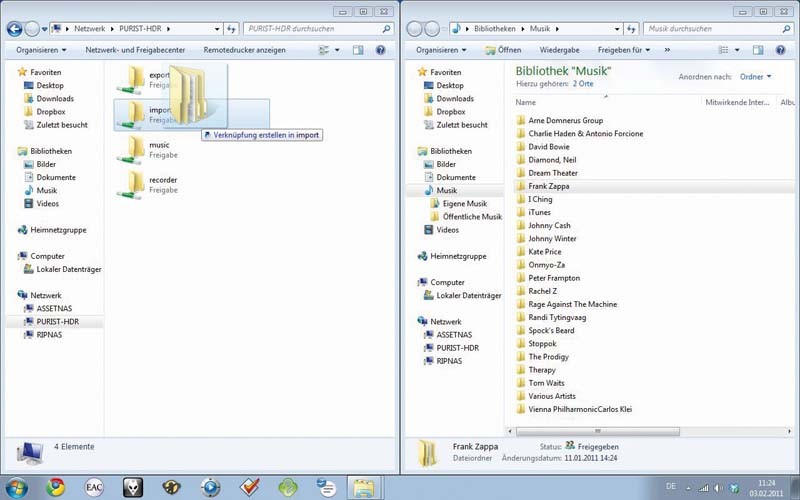Open view options arrow in left window
Image resolution: width=800 pixels, height=500 pixels.
coord(337,50)
